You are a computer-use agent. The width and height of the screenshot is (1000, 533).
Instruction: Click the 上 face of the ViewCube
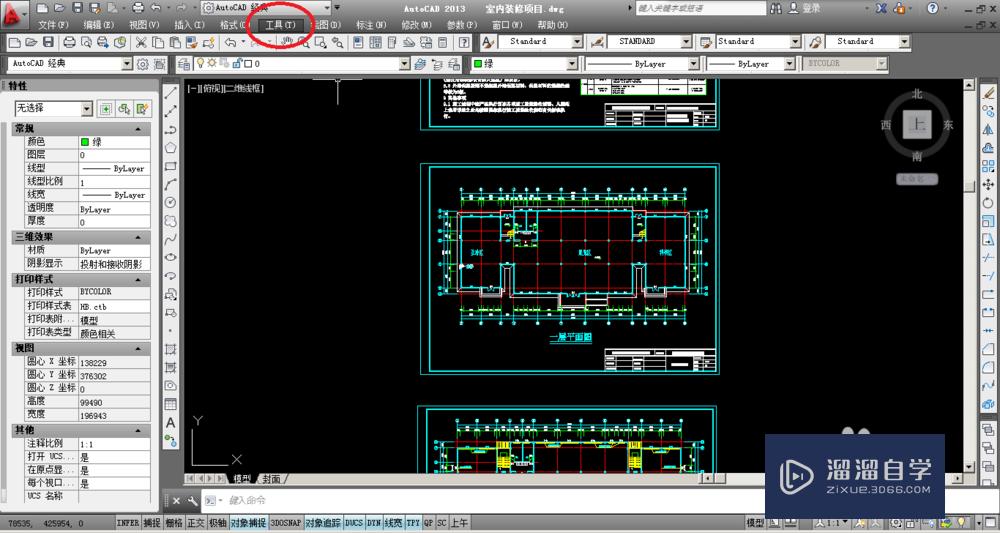coord(917,124)
